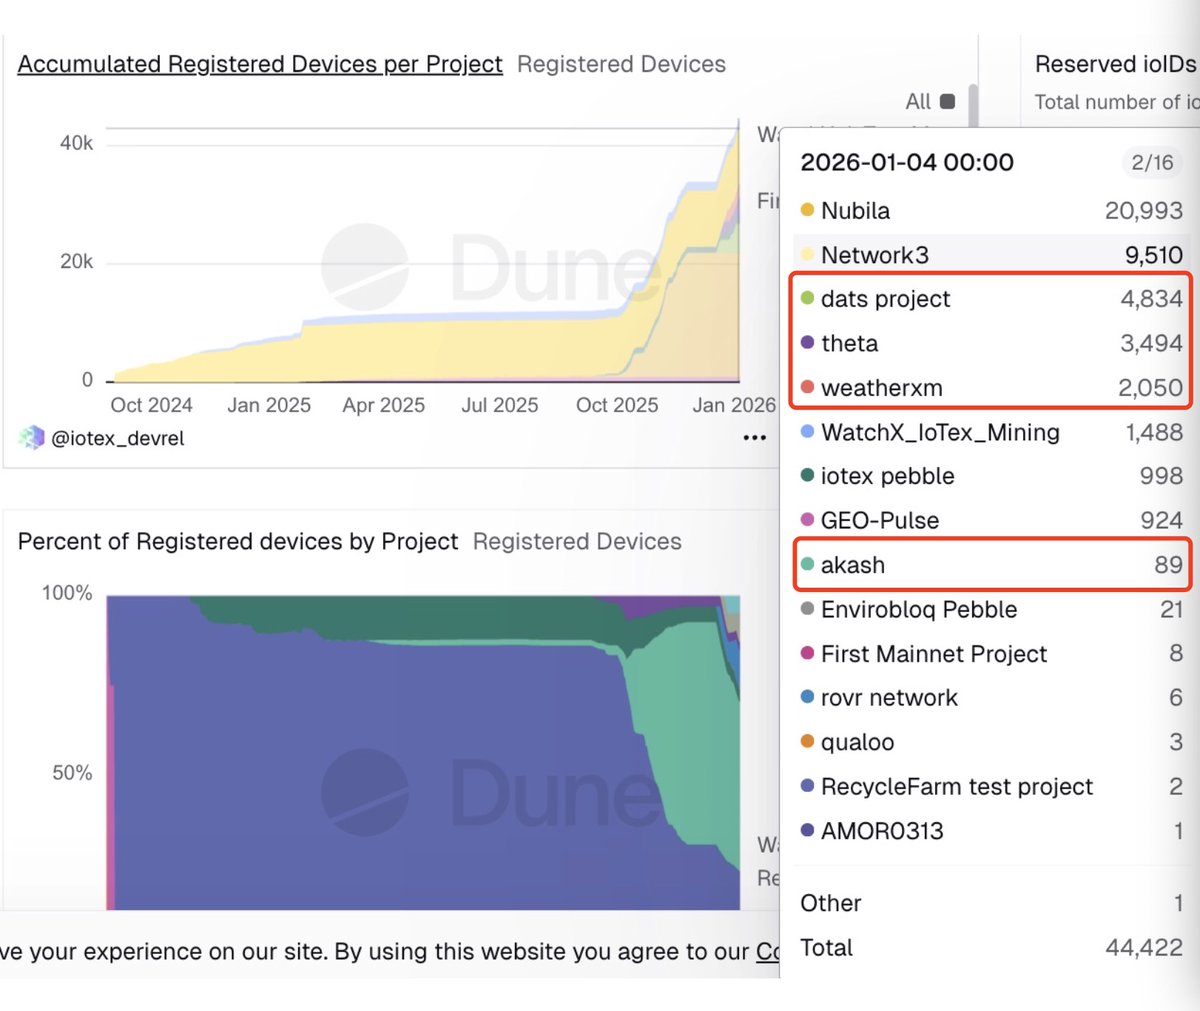Click the Reserved ioIDs panel title
Screen dimensions: 1200x1011
(1116, 64)
